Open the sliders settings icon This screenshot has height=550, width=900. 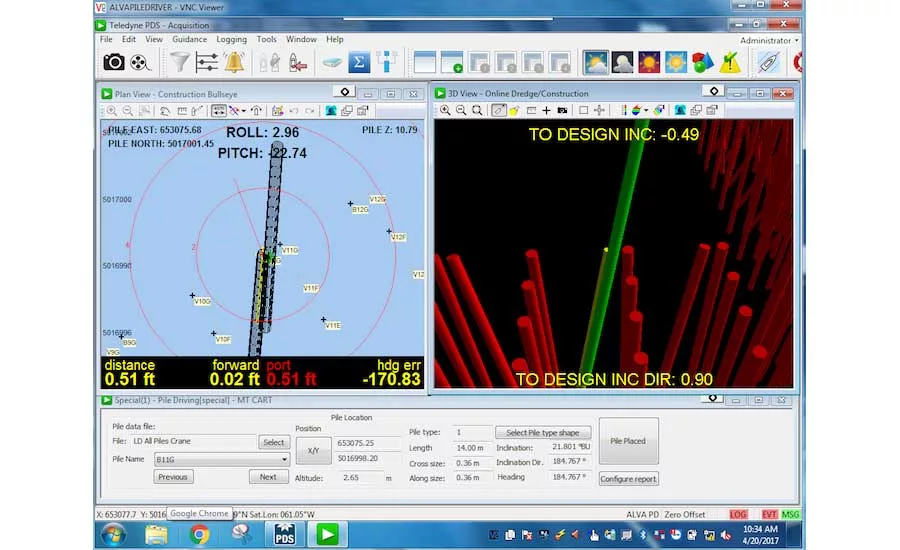[x=206, y=62]
